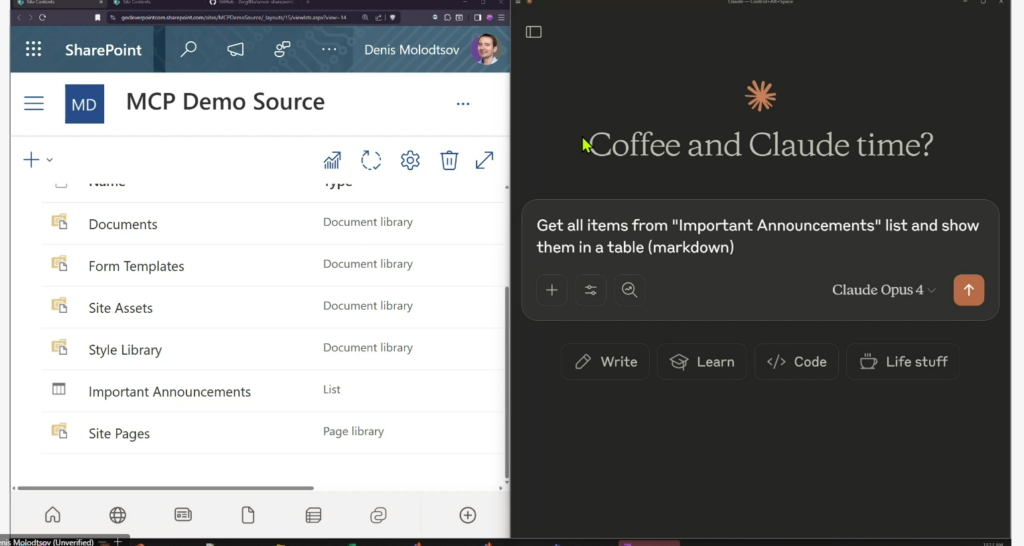Open the Documents library

(123, 224)
